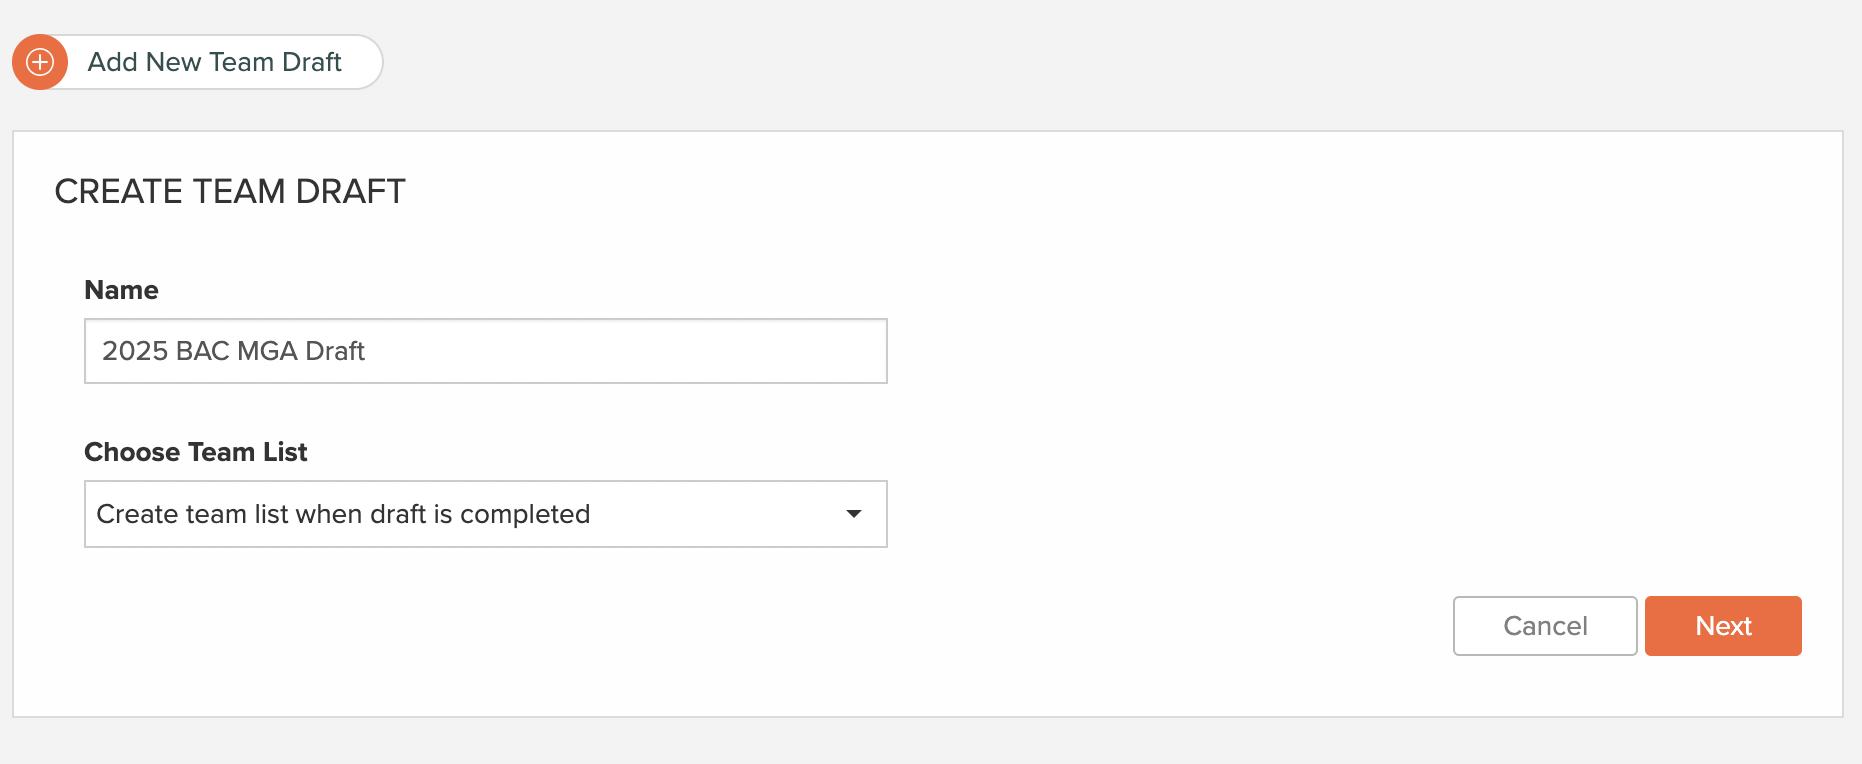Screen dimensions: 1862x764
Task: Expand the team list combo box via its caret
Action: pyautogui.click(x=853, y=514)
